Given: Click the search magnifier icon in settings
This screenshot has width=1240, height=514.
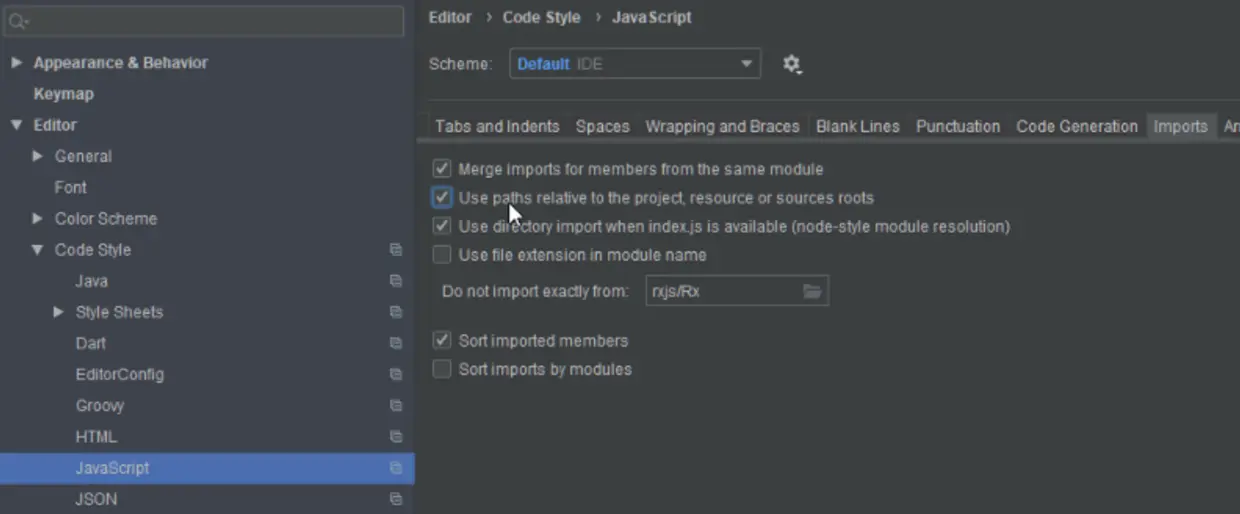Looking at the screenshot, I should 18,21.
